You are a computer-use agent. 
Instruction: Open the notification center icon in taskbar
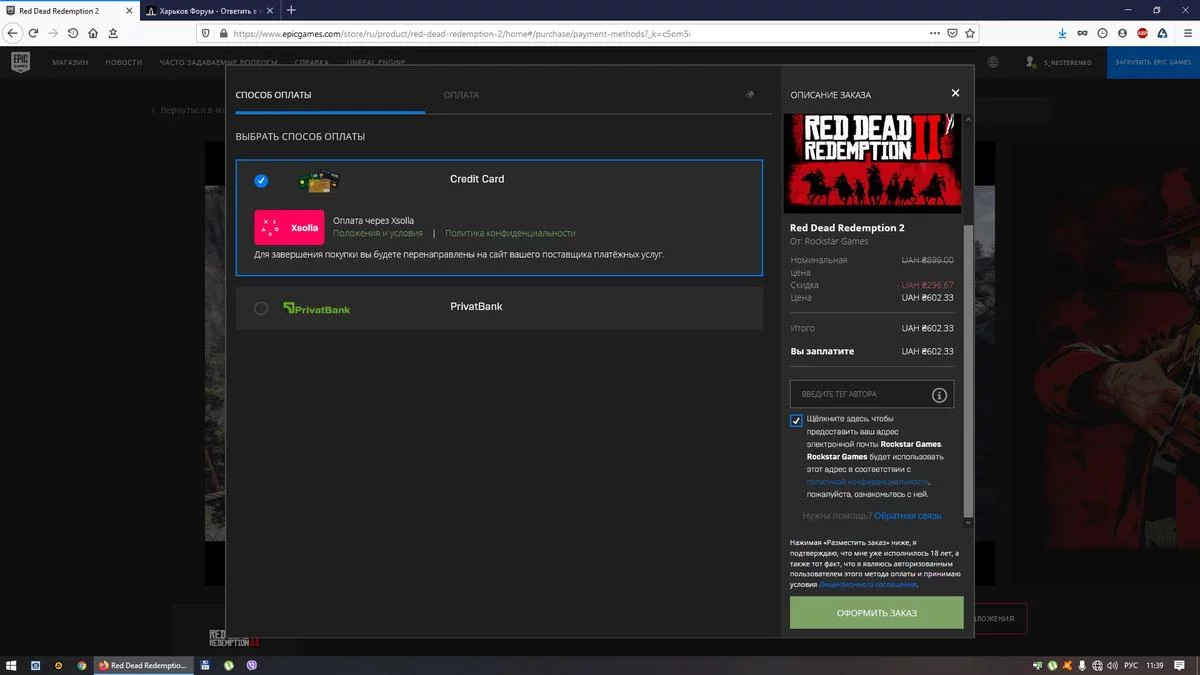coord(1182,665)
